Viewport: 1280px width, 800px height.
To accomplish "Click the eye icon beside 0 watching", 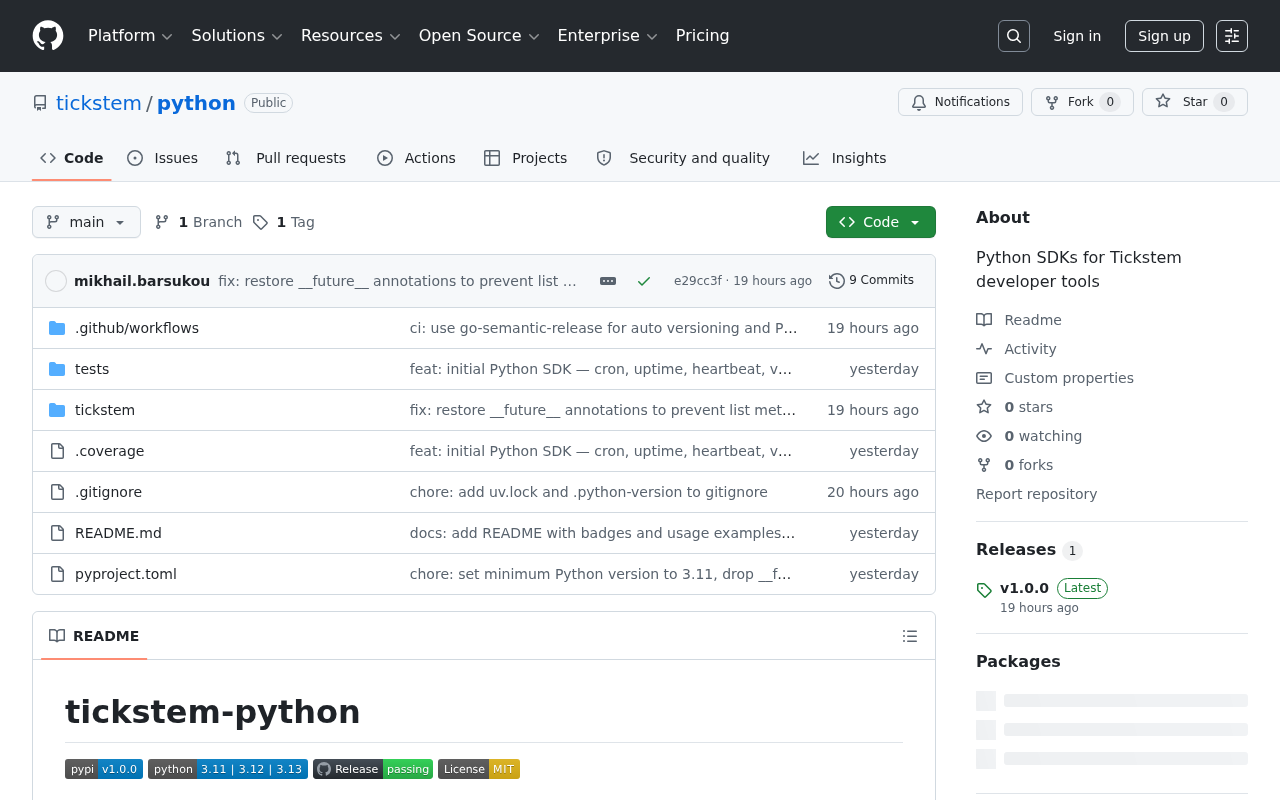I will point(984,436).
